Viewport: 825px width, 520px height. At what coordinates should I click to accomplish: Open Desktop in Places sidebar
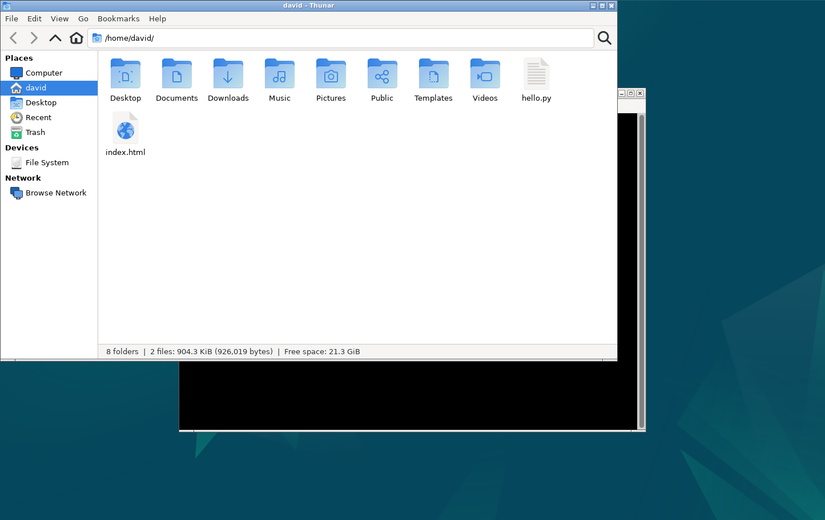[49, 103]
